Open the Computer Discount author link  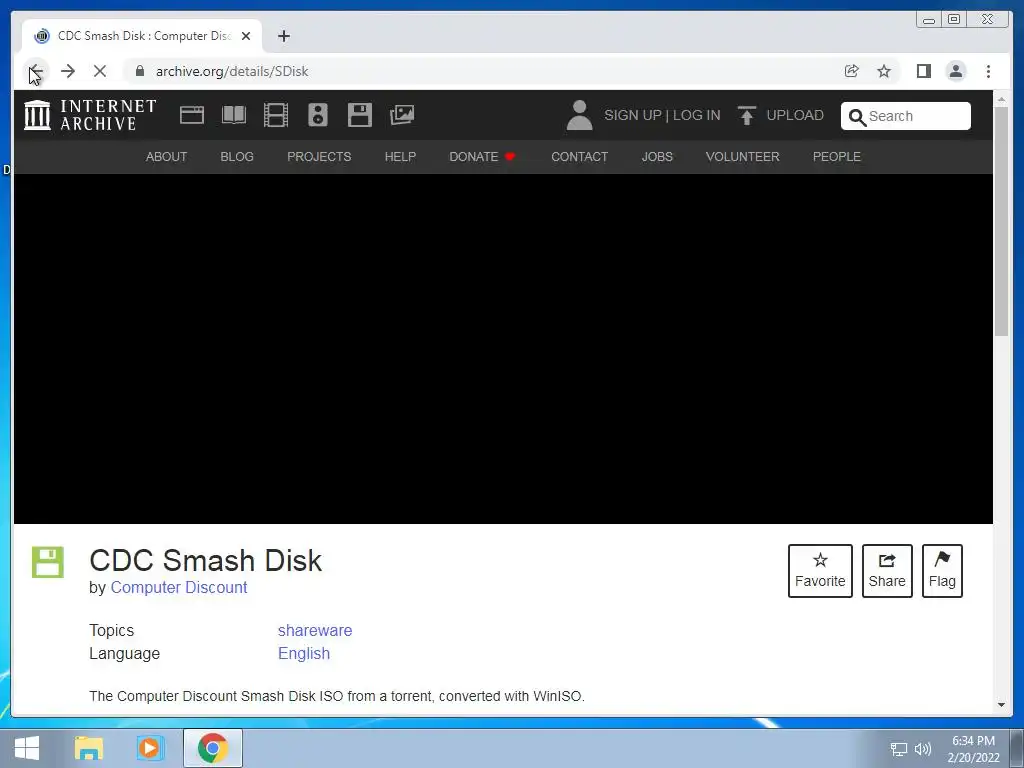[x=179, y=587]
